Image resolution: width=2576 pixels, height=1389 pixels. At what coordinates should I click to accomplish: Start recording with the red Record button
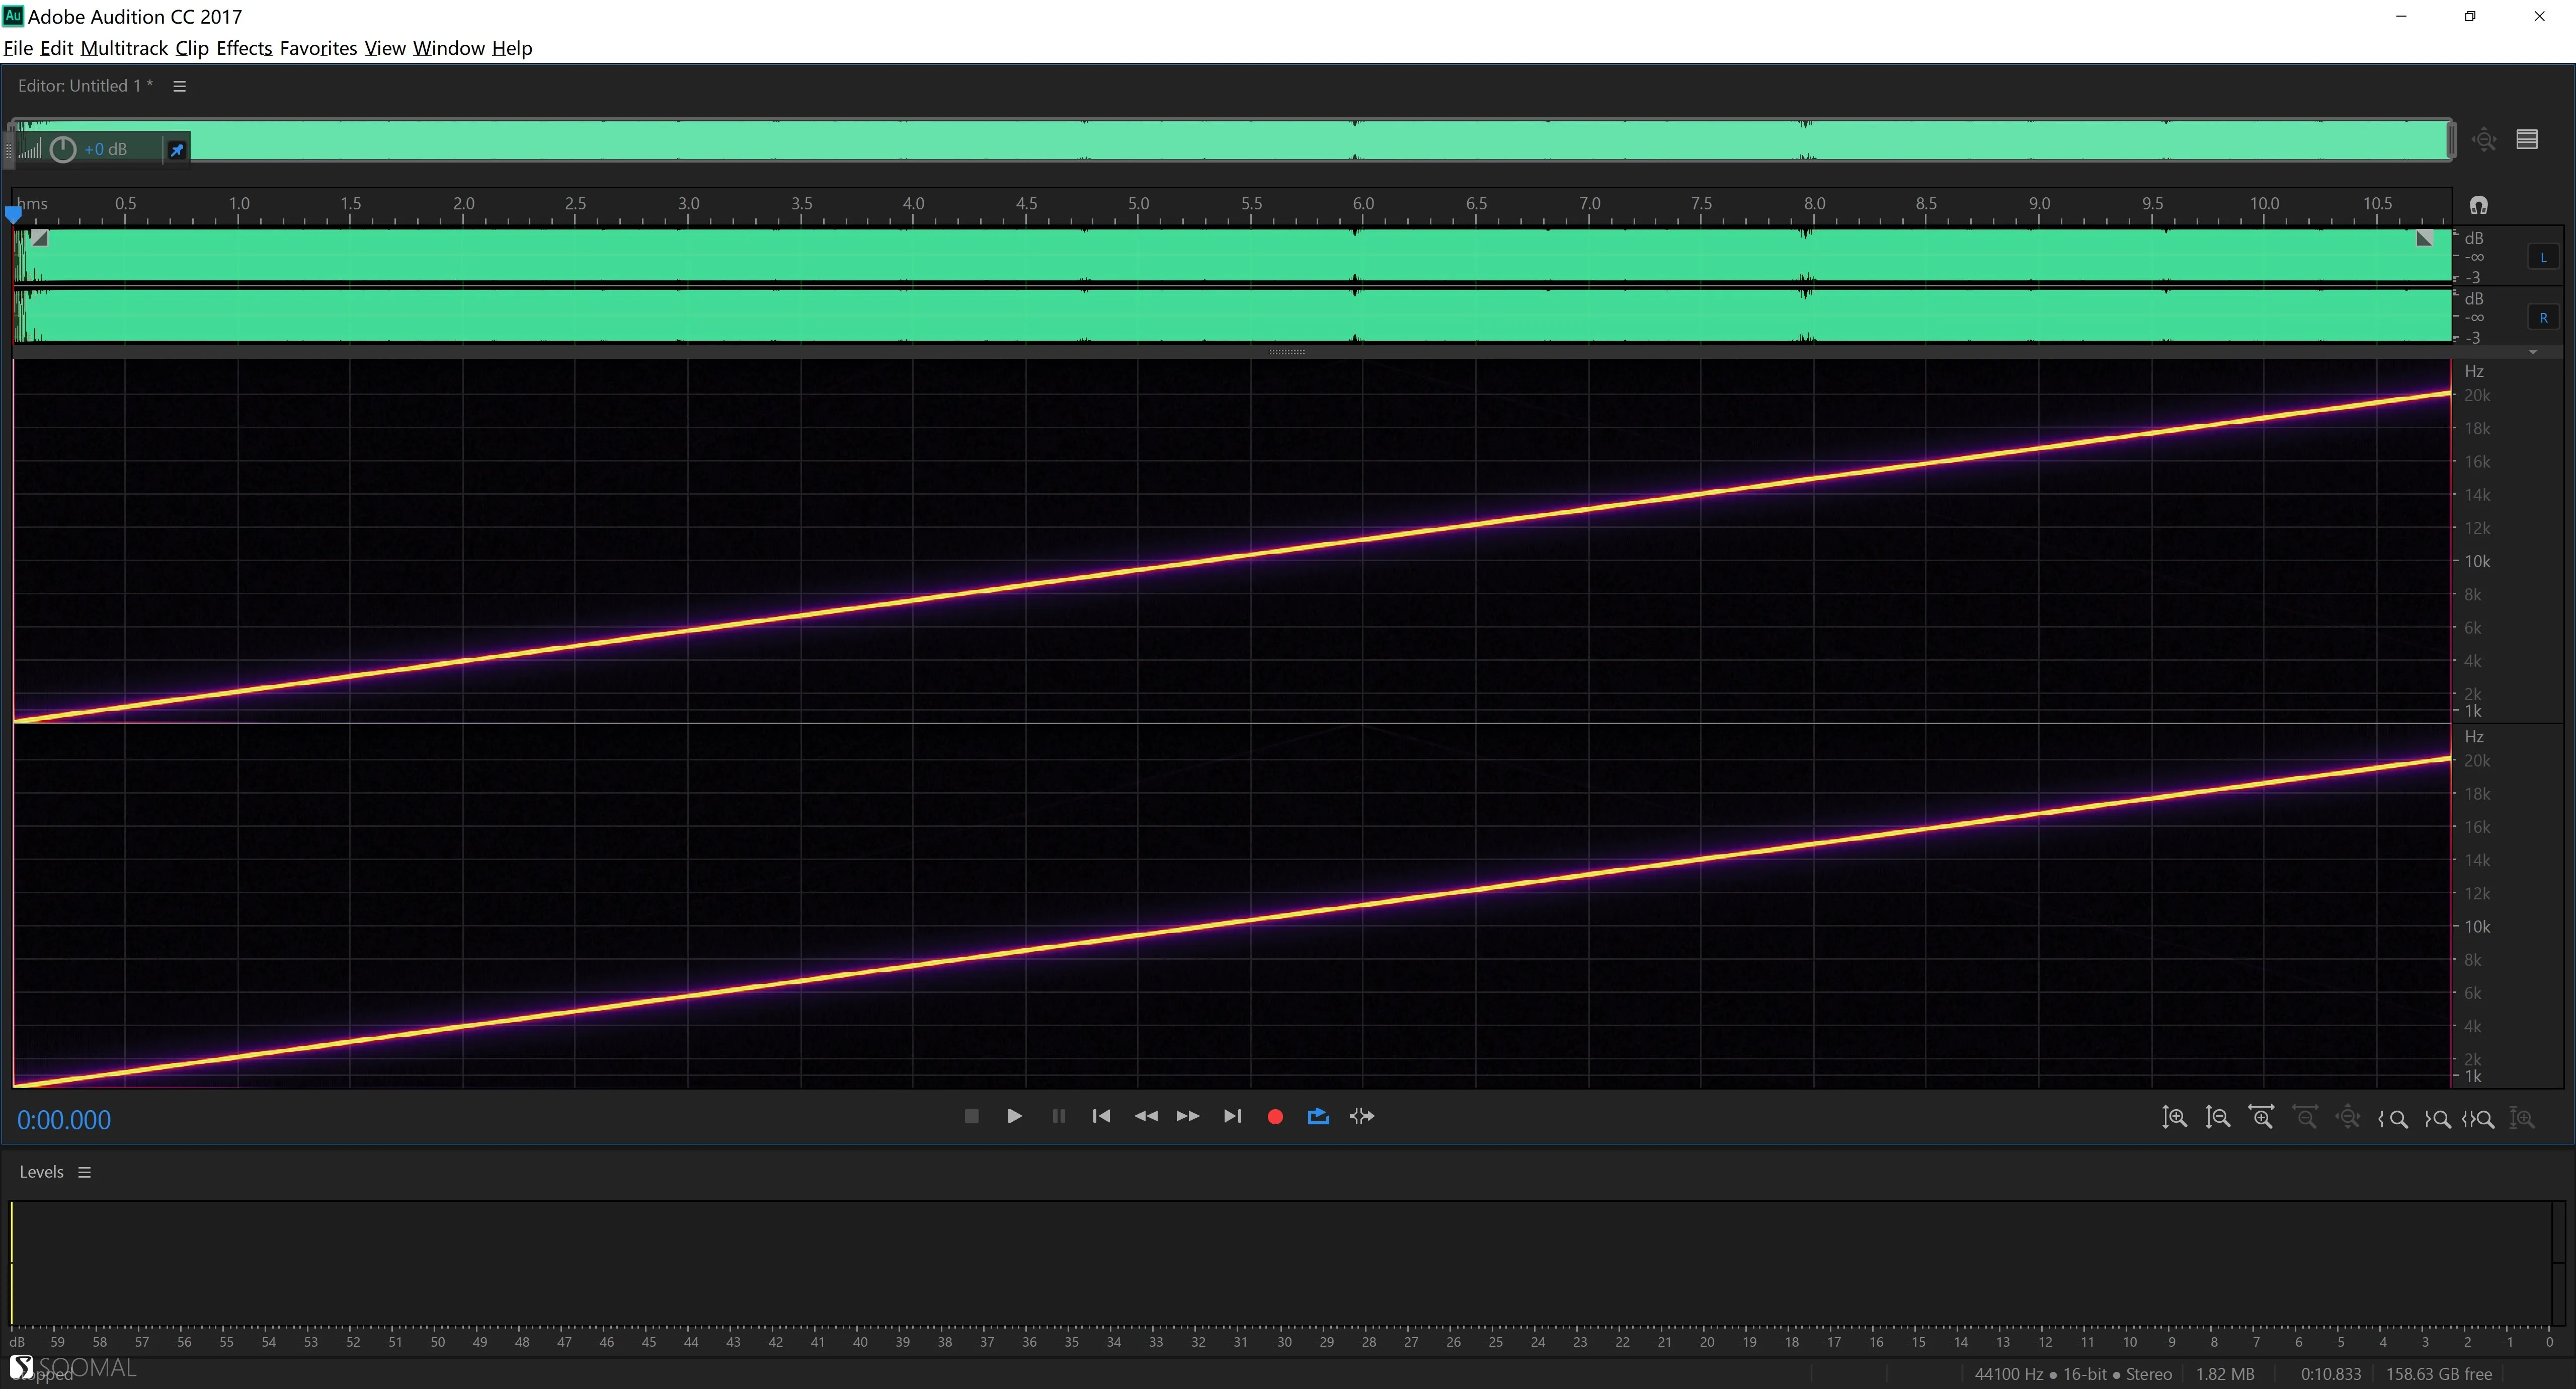tap(1275, 1117)
